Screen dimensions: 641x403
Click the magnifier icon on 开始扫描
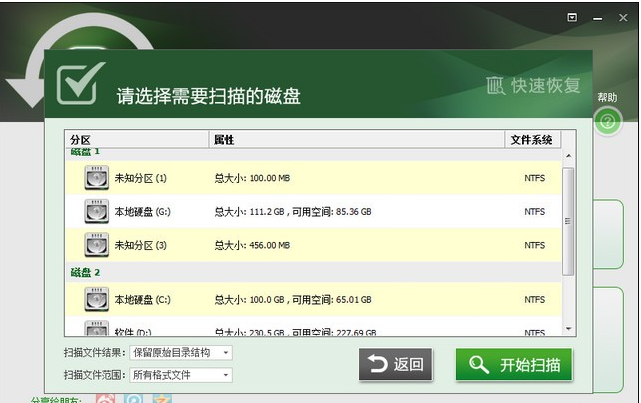[x=478, y=364]
